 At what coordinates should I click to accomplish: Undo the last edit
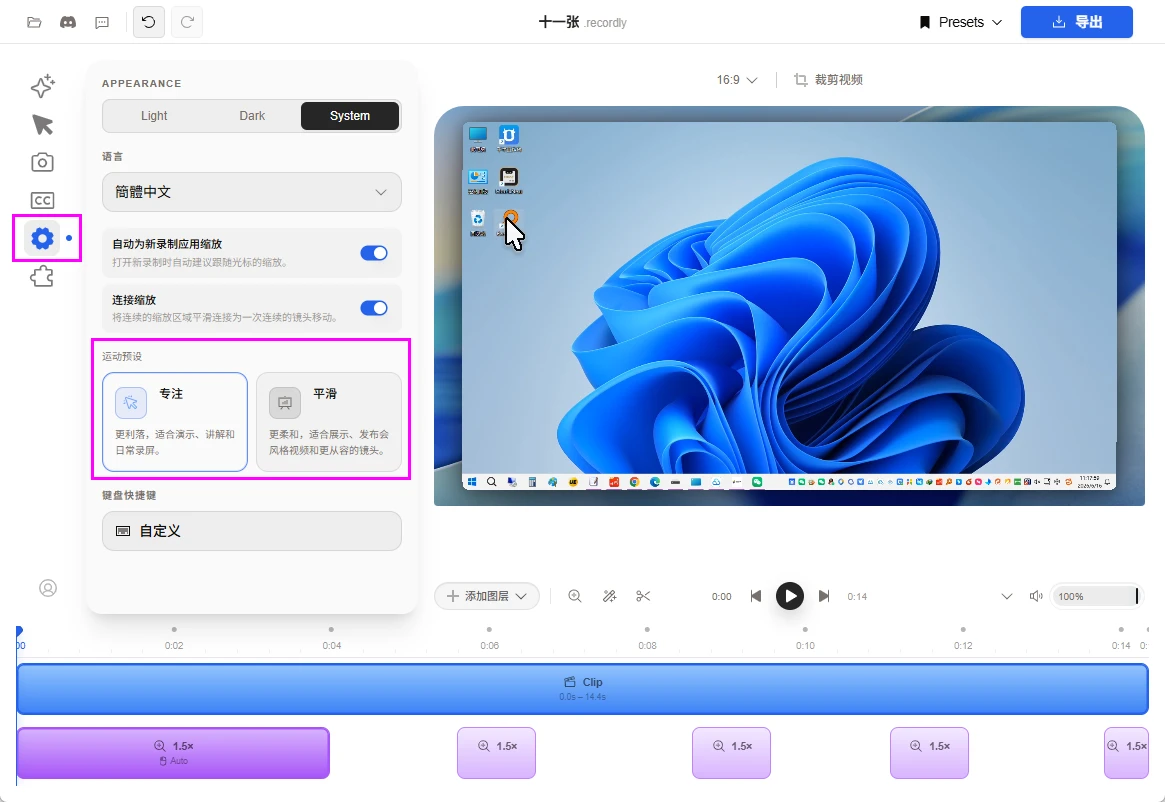pyautogui.click(x=149, y=22)
